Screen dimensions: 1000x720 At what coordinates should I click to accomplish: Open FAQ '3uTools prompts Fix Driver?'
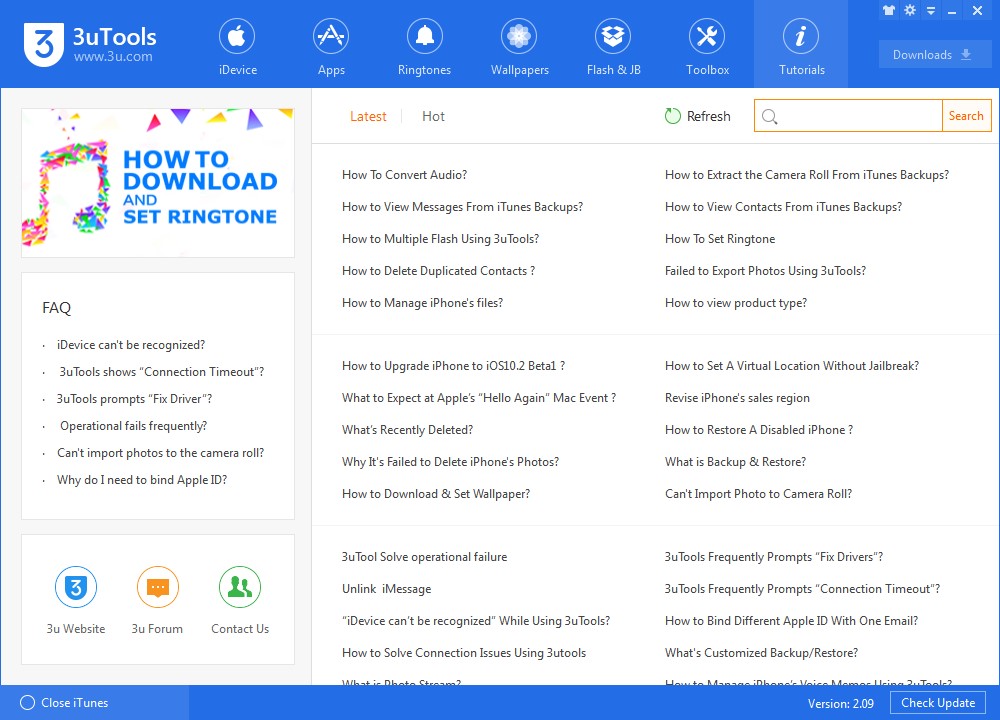pos(135,399)
